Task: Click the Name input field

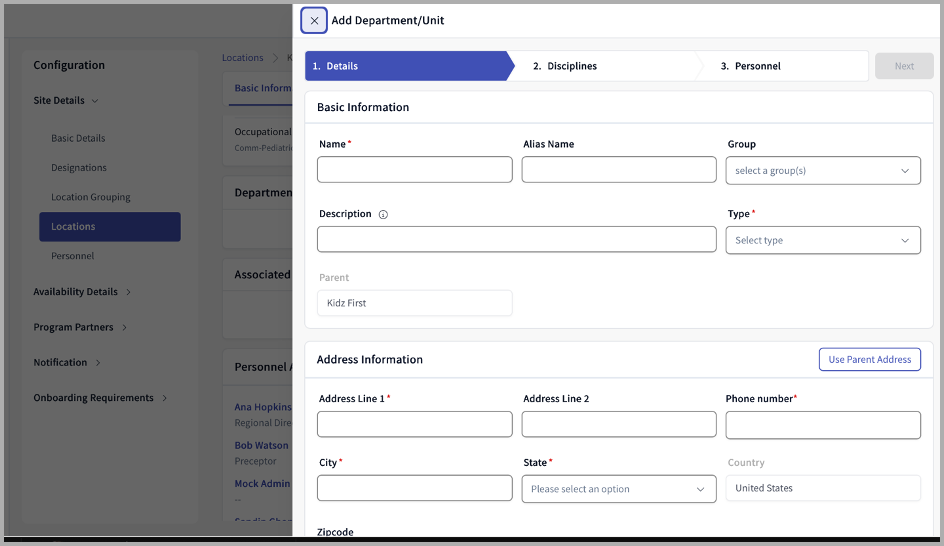Action: point(414,171)
